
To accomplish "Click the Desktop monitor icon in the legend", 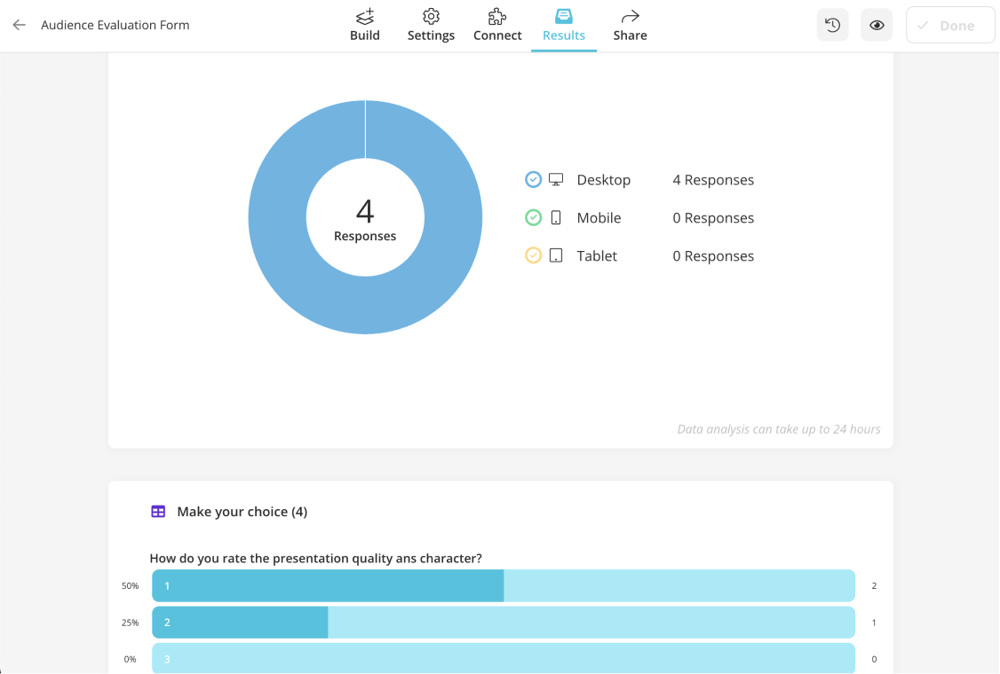I will (x=556, y=179).
